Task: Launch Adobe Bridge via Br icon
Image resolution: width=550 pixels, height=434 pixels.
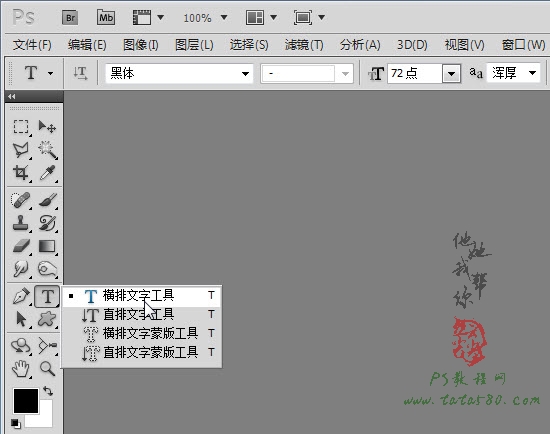Action: point(70,18)
